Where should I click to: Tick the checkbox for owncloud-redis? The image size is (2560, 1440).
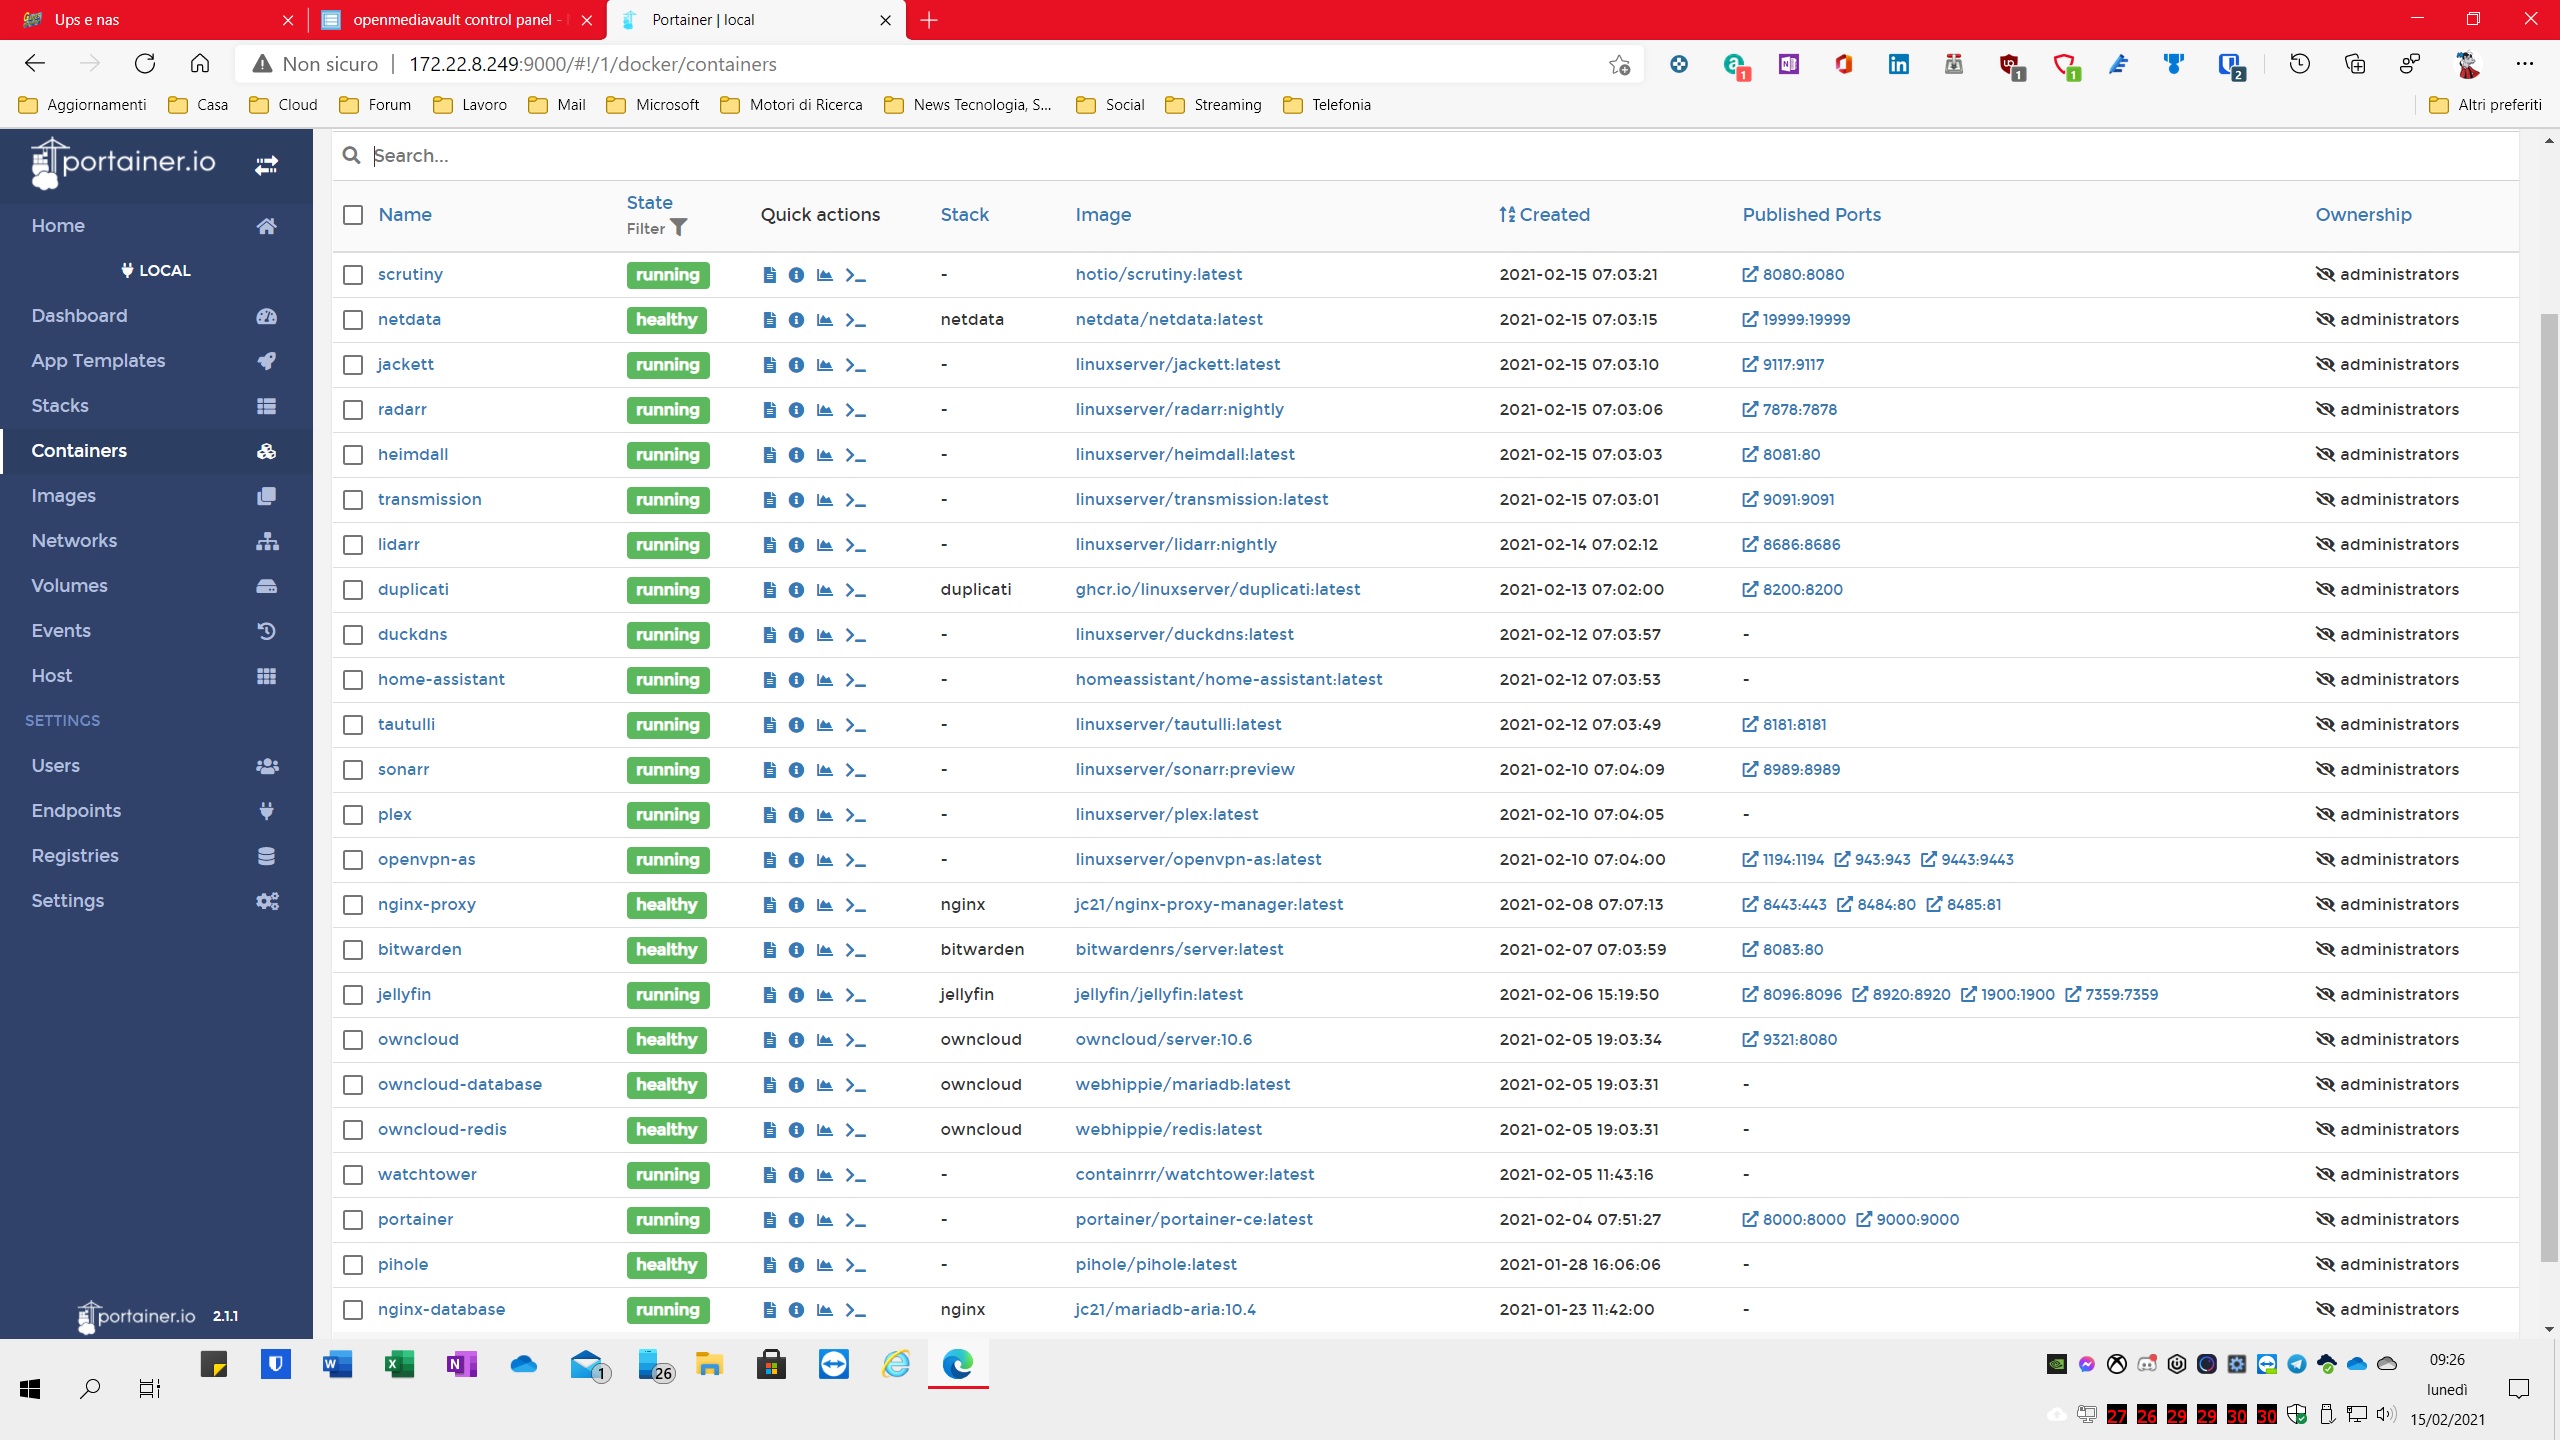(x=353, y=1130)
